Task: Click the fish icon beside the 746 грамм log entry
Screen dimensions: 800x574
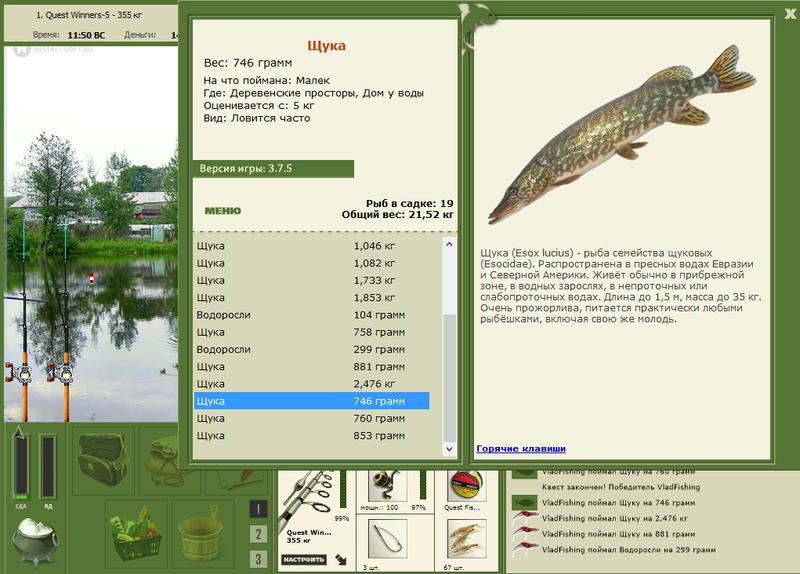Action: pos(524,503)
